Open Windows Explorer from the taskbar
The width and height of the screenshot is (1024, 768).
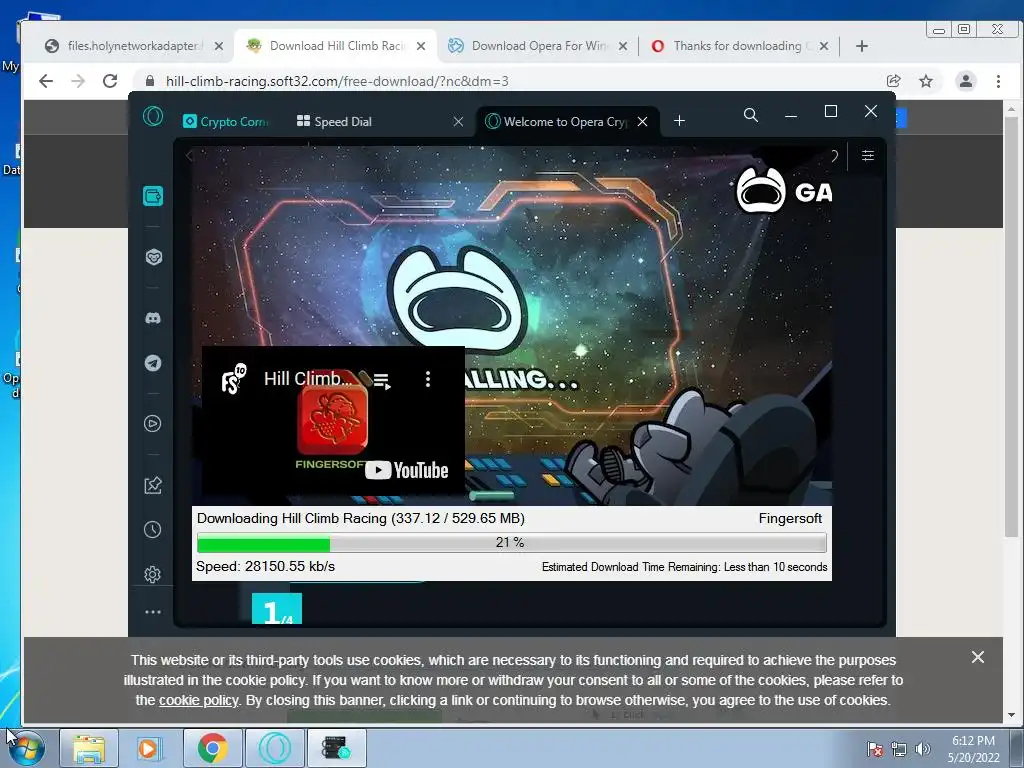89,748
